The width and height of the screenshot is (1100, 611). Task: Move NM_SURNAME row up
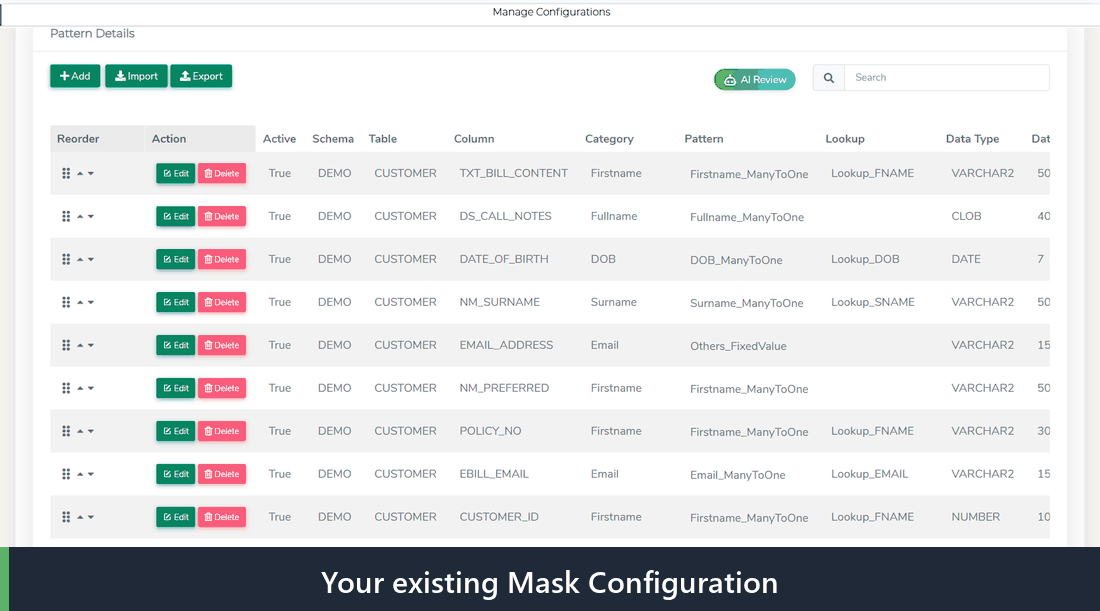(80, 302)
